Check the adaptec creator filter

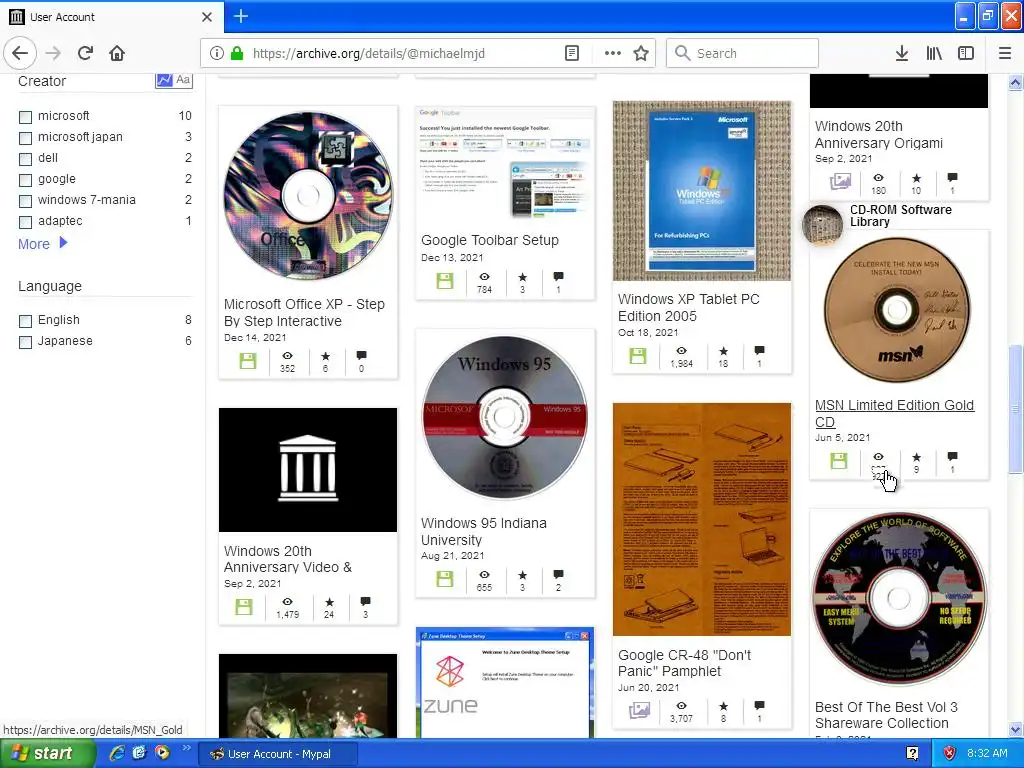click(25, 222)
